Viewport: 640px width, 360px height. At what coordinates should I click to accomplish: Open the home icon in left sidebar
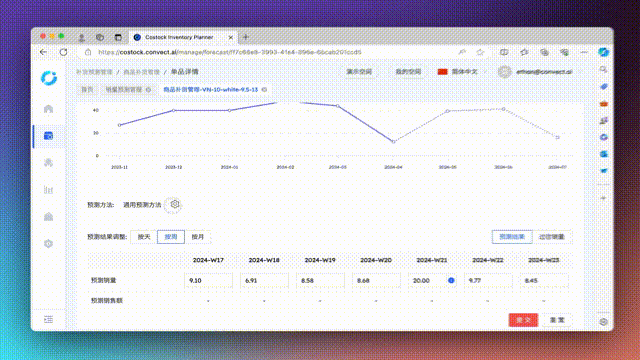(49, 109)
